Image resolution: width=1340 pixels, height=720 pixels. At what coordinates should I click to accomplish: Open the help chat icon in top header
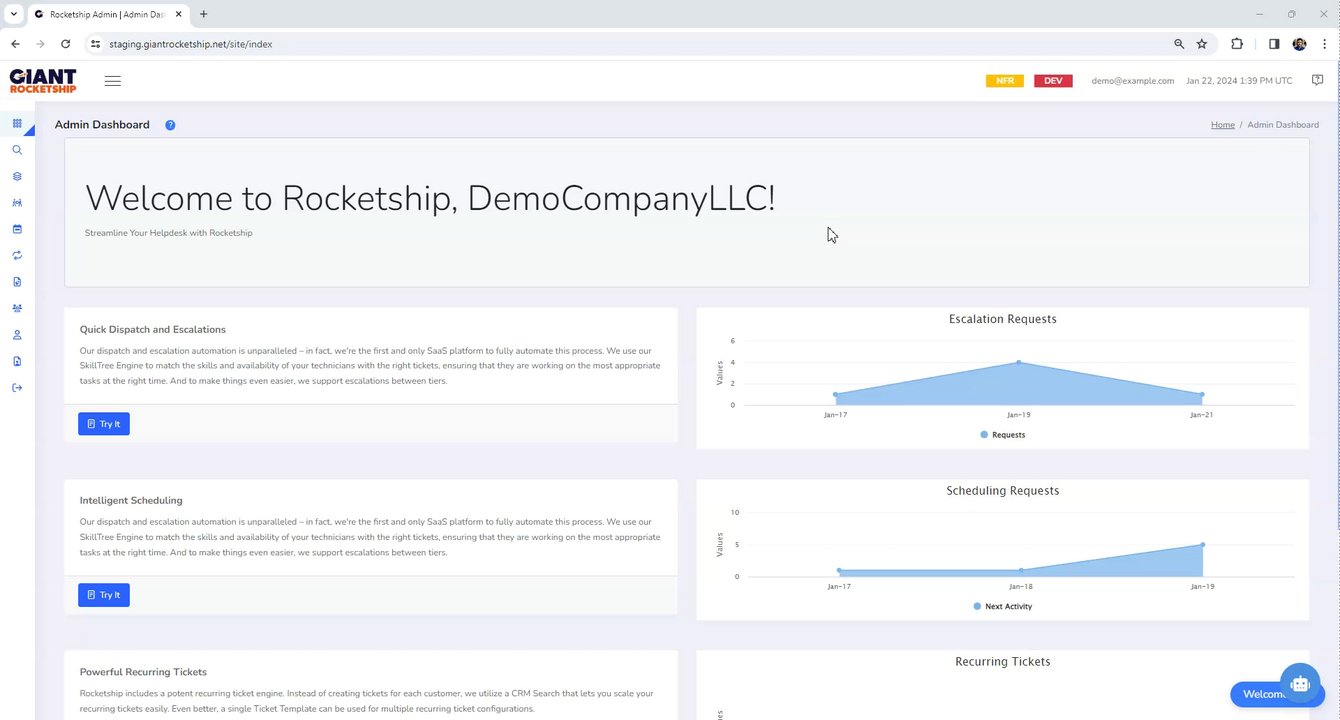(1317, 81)
